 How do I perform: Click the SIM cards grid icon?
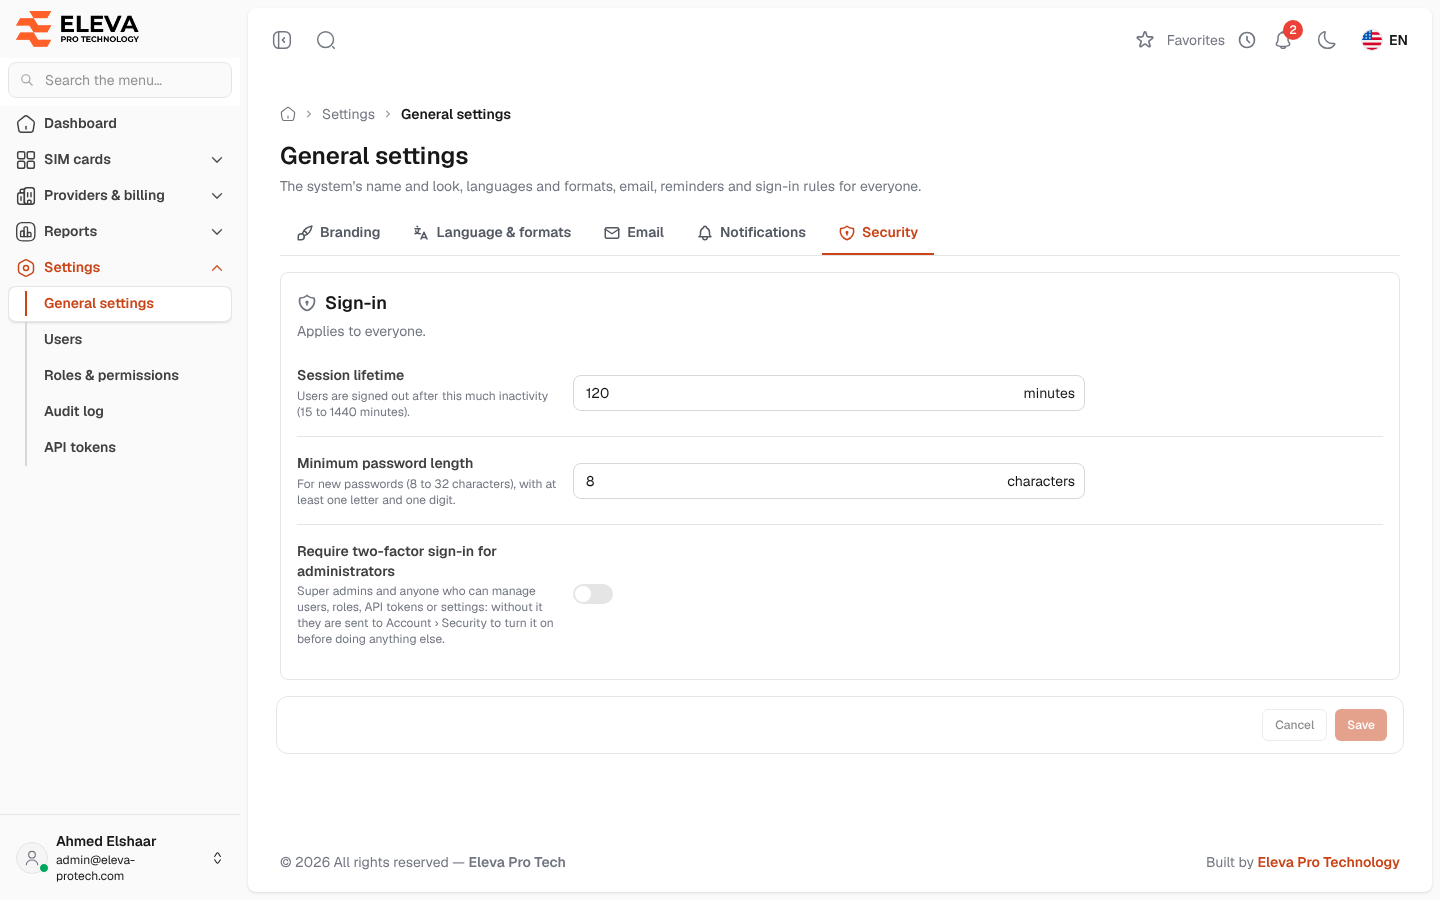point(26,160)
